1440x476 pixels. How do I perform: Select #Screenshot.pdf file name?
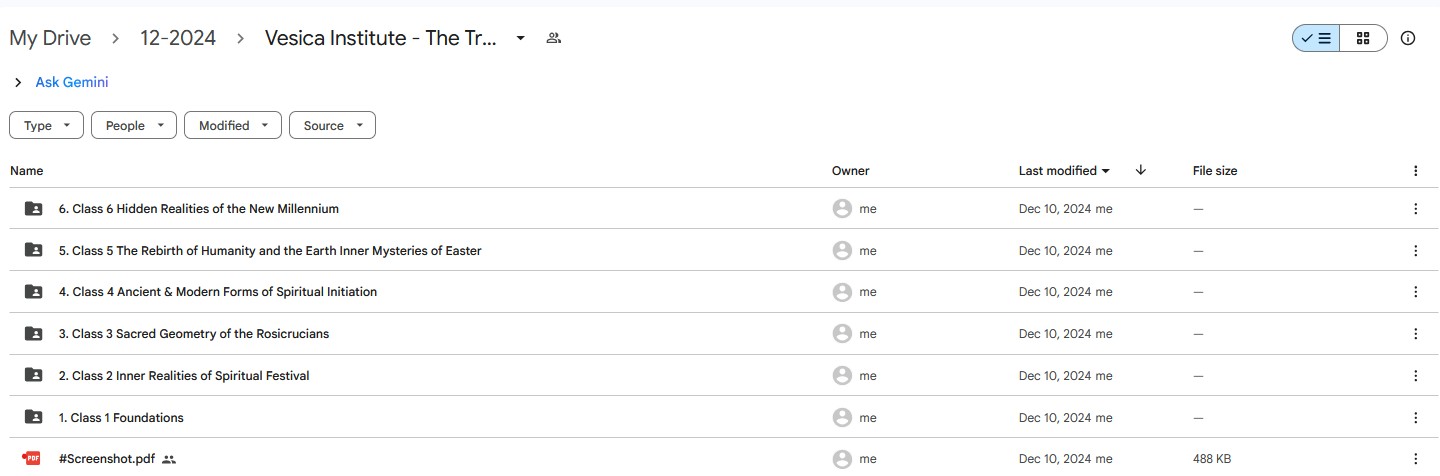107,459
